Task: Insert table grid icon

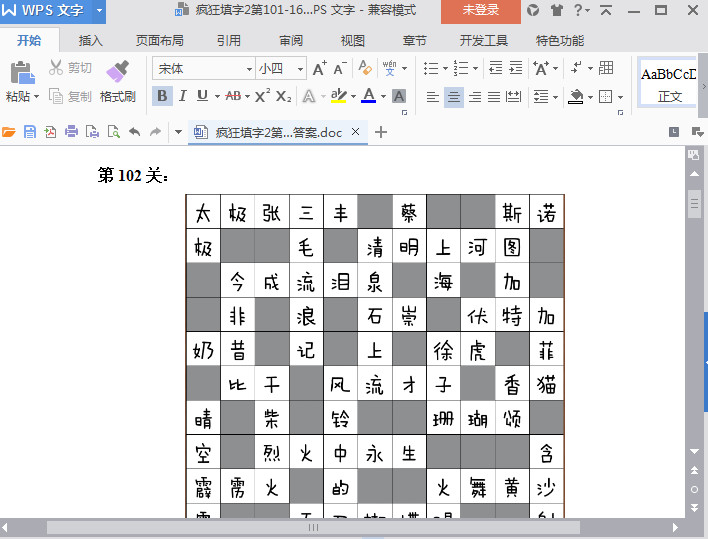Action: coord(606,68)
